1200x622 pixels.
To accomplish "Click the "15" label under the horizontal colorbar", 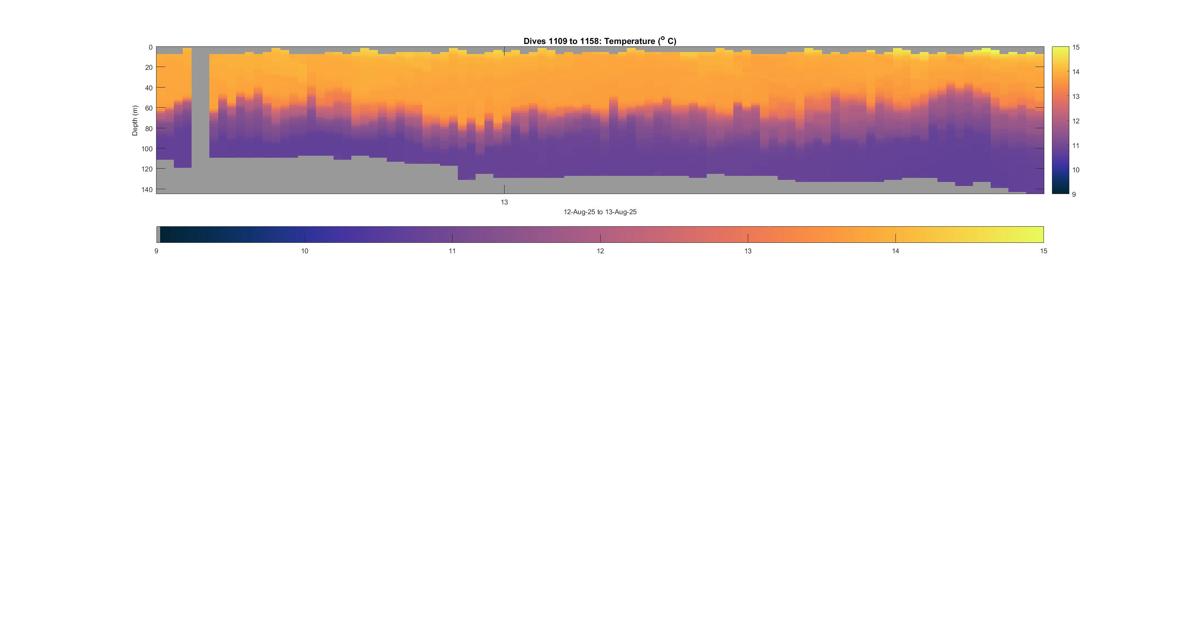I will point(1044,251).
